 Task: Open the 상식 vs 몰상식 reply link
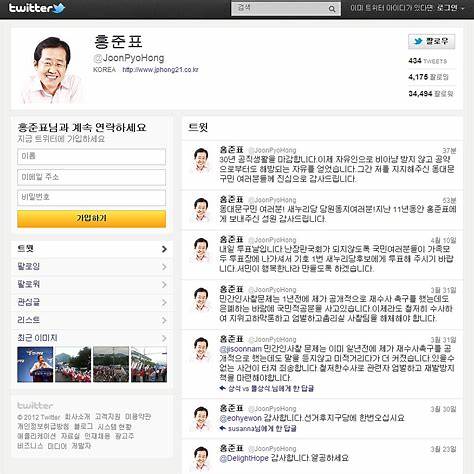point(271,388)
